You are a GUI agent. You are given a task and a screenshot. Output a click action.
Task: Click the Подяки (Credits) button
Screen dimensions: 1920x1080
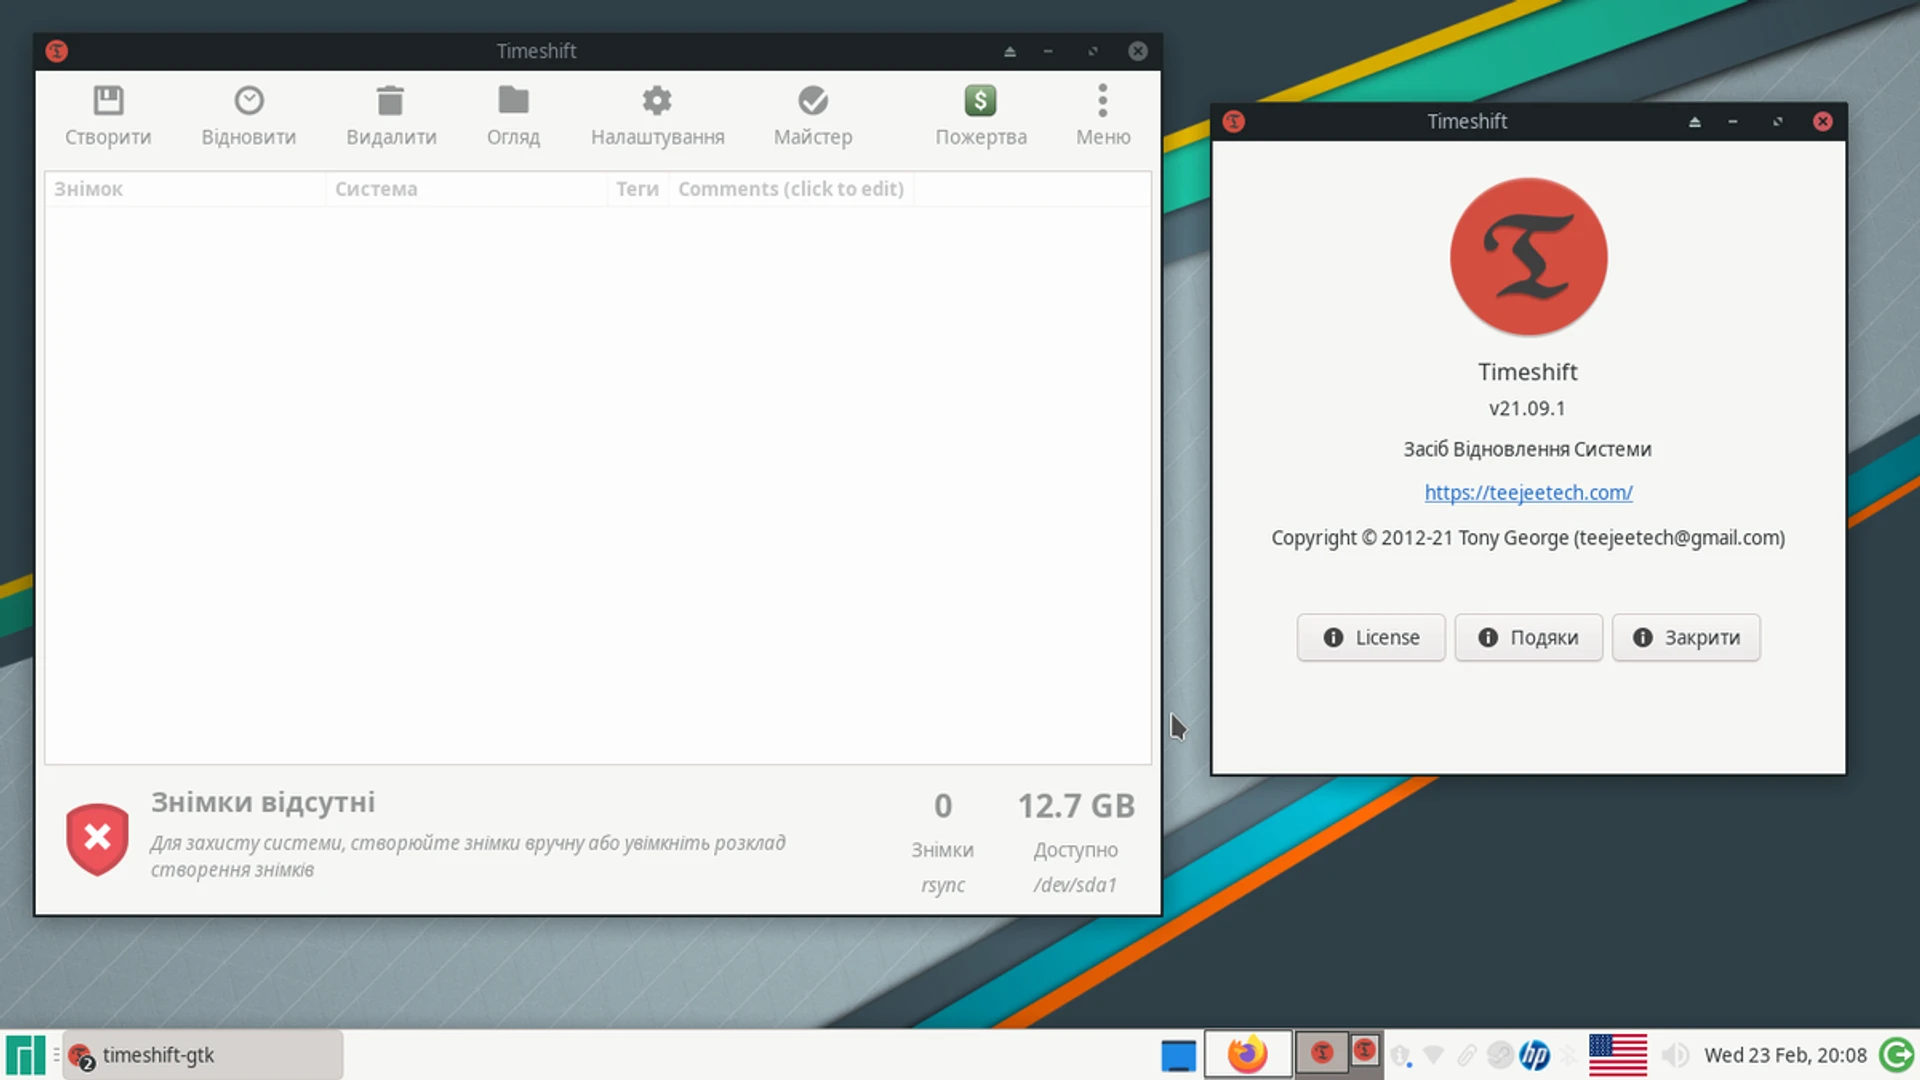[x=1528, y=638]
